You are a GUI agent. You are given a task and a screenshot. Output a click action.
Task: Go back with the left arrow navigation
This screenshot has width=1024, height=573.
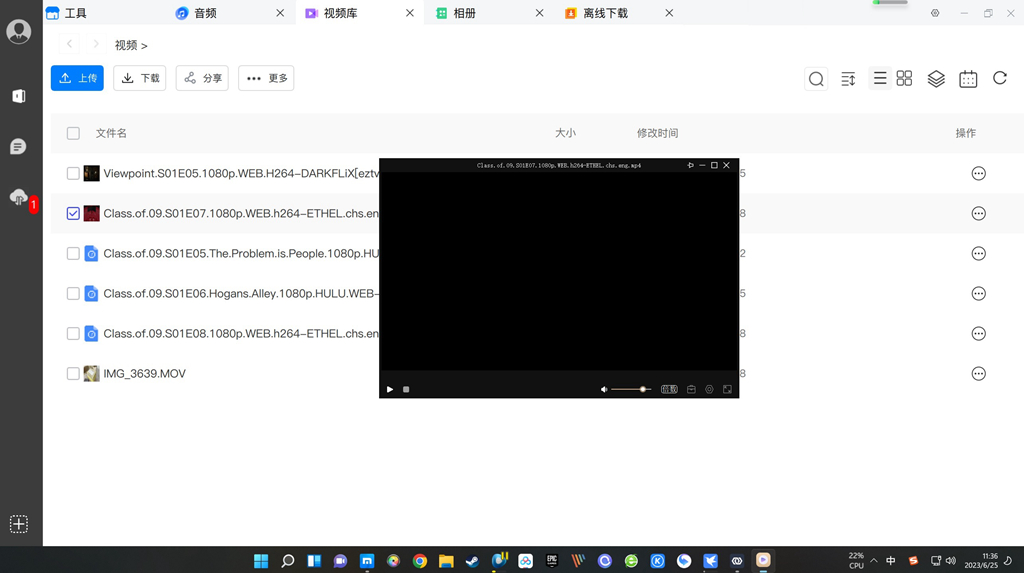tap(69, 44)
